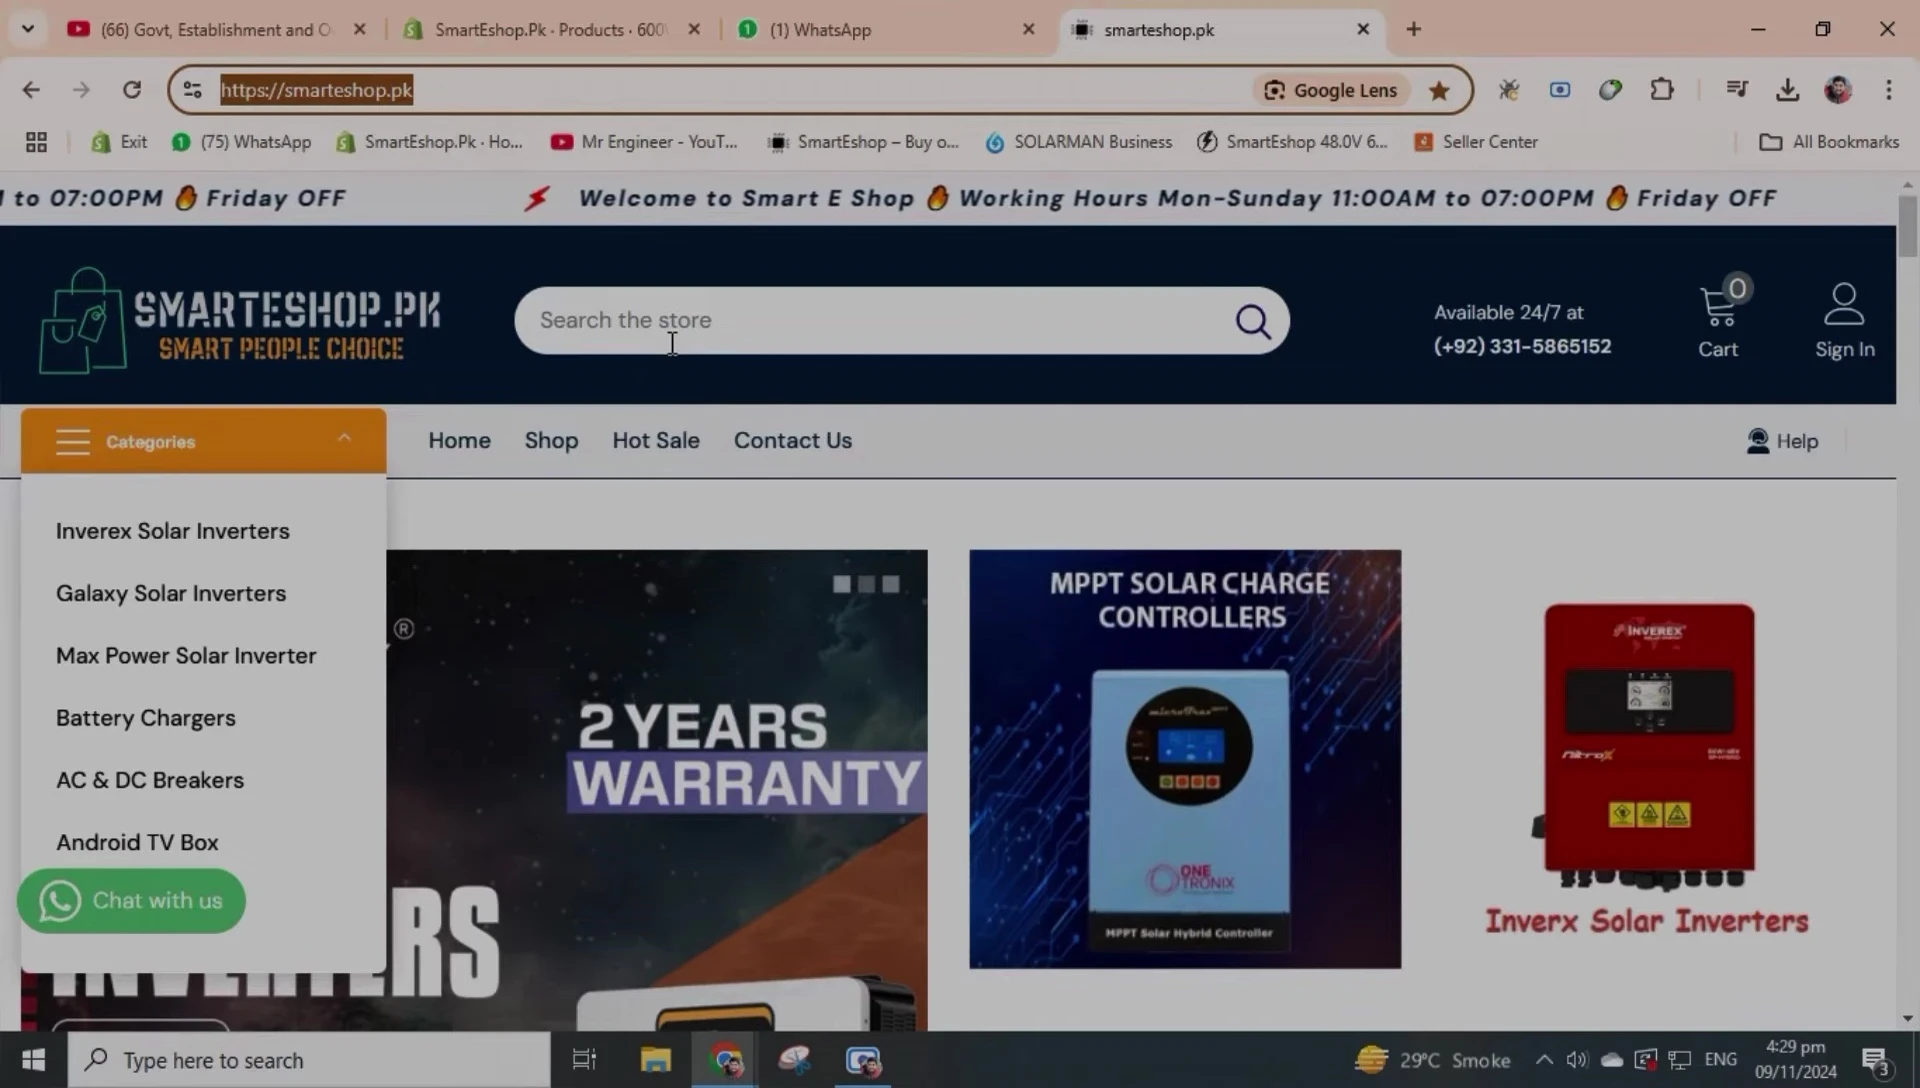Open the Windows Start menu
Viewport: 1920px width, 1088px height.
click(x=33, y=1060)
